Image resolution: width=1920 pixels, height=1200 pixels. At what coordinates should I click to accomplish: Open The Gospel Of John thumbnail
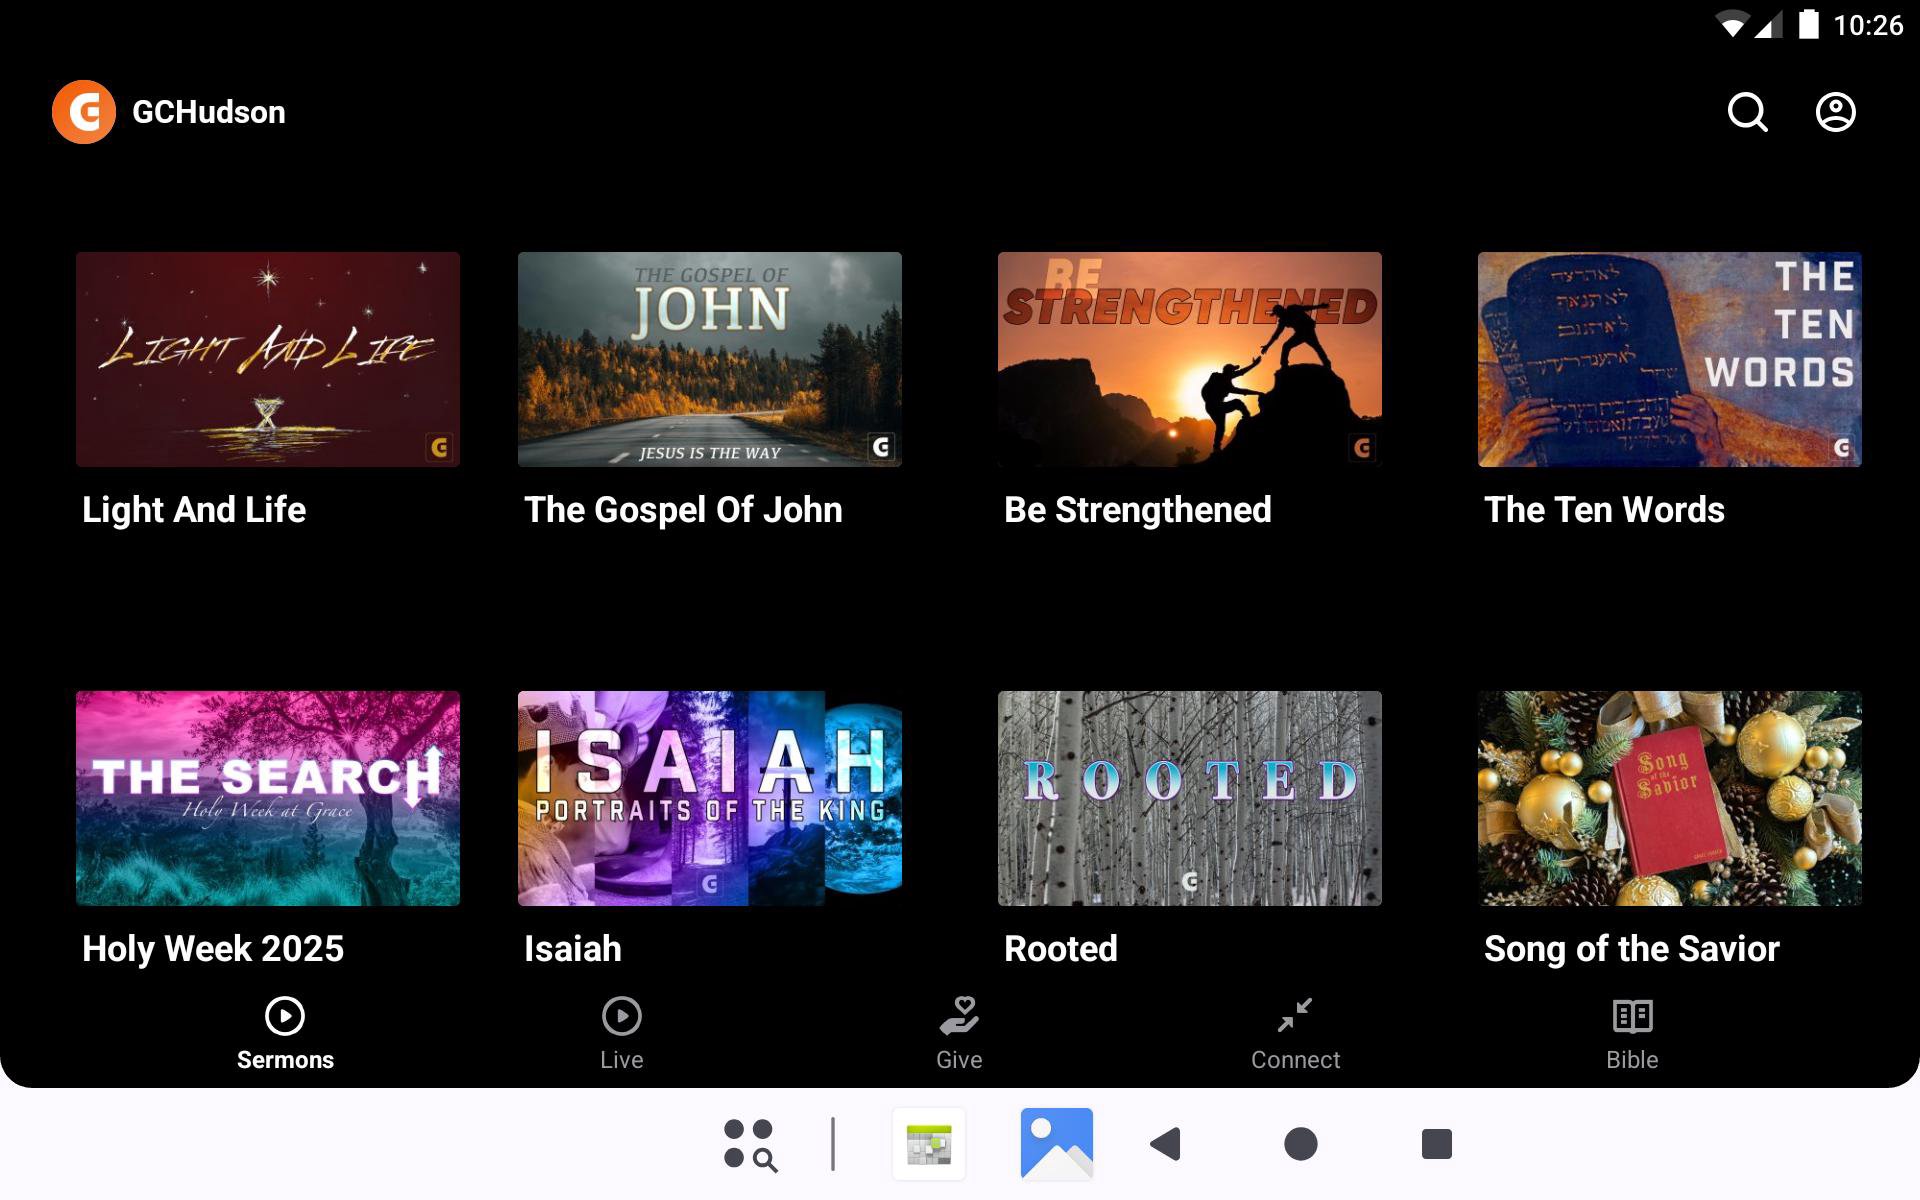[710, 359]
